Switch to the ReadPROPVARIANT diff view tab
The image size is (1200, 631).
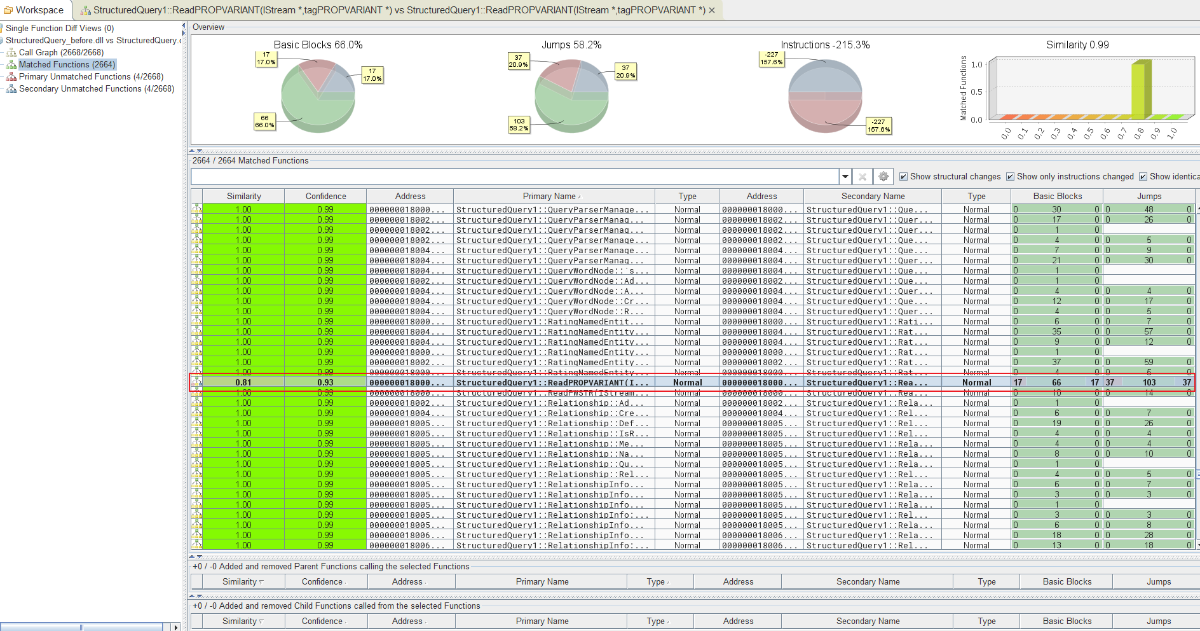pos(398,9)
